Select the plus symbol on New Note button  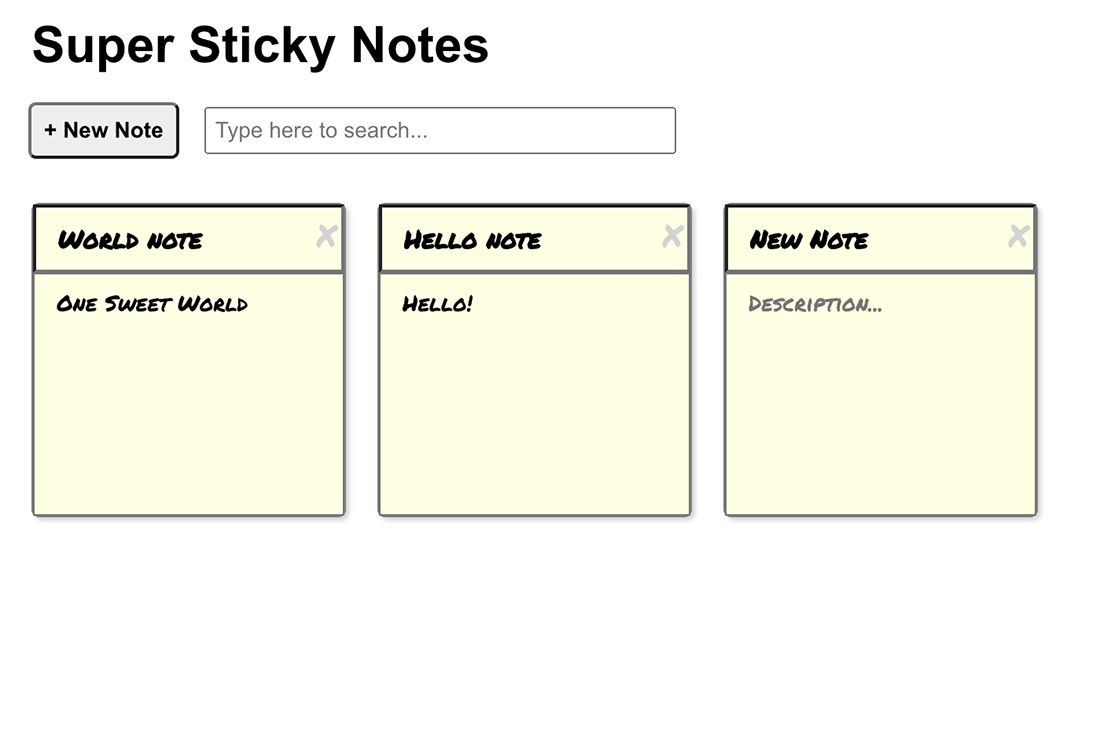point(48,130)
